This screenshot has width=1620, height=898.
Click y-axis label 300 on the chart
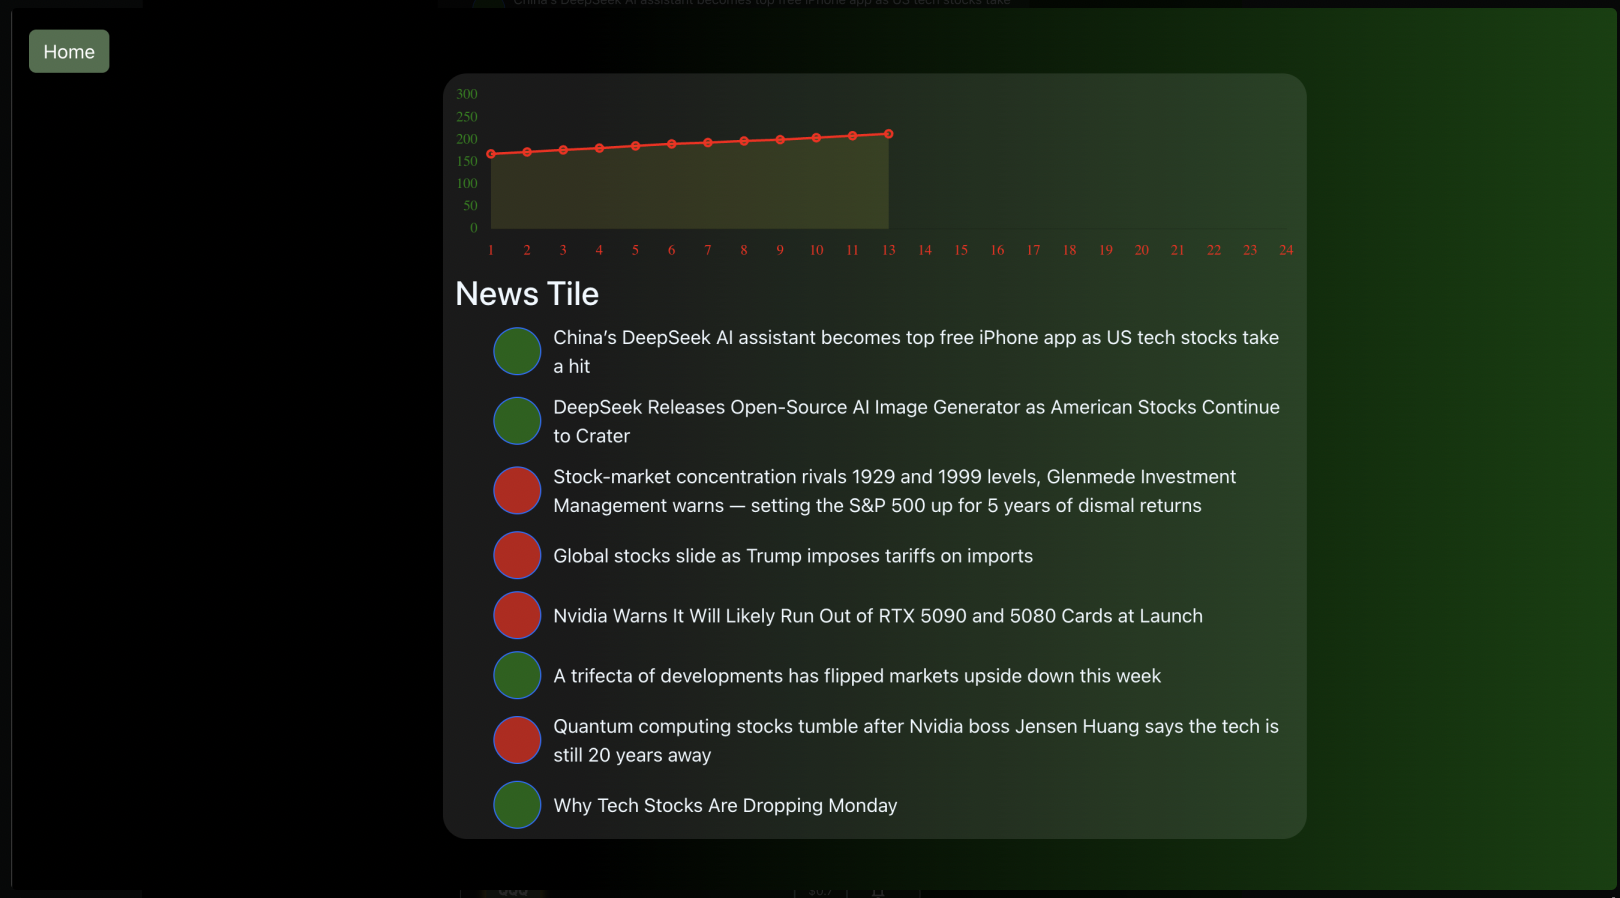click(467, 94)
